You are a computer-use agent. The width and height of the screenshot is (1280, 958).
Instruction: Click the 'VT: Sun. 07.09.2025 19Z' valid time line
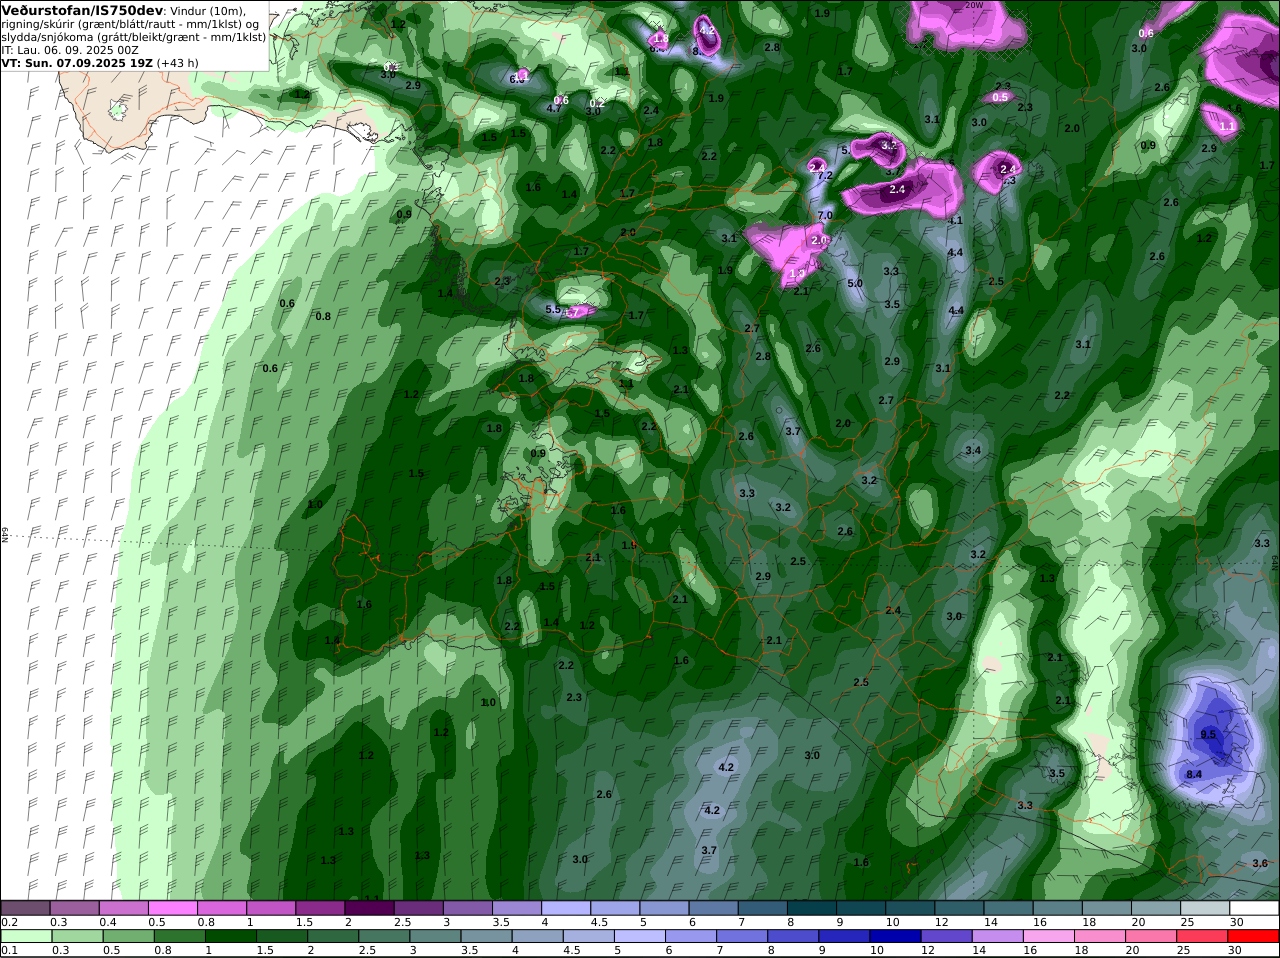(77, 62)
